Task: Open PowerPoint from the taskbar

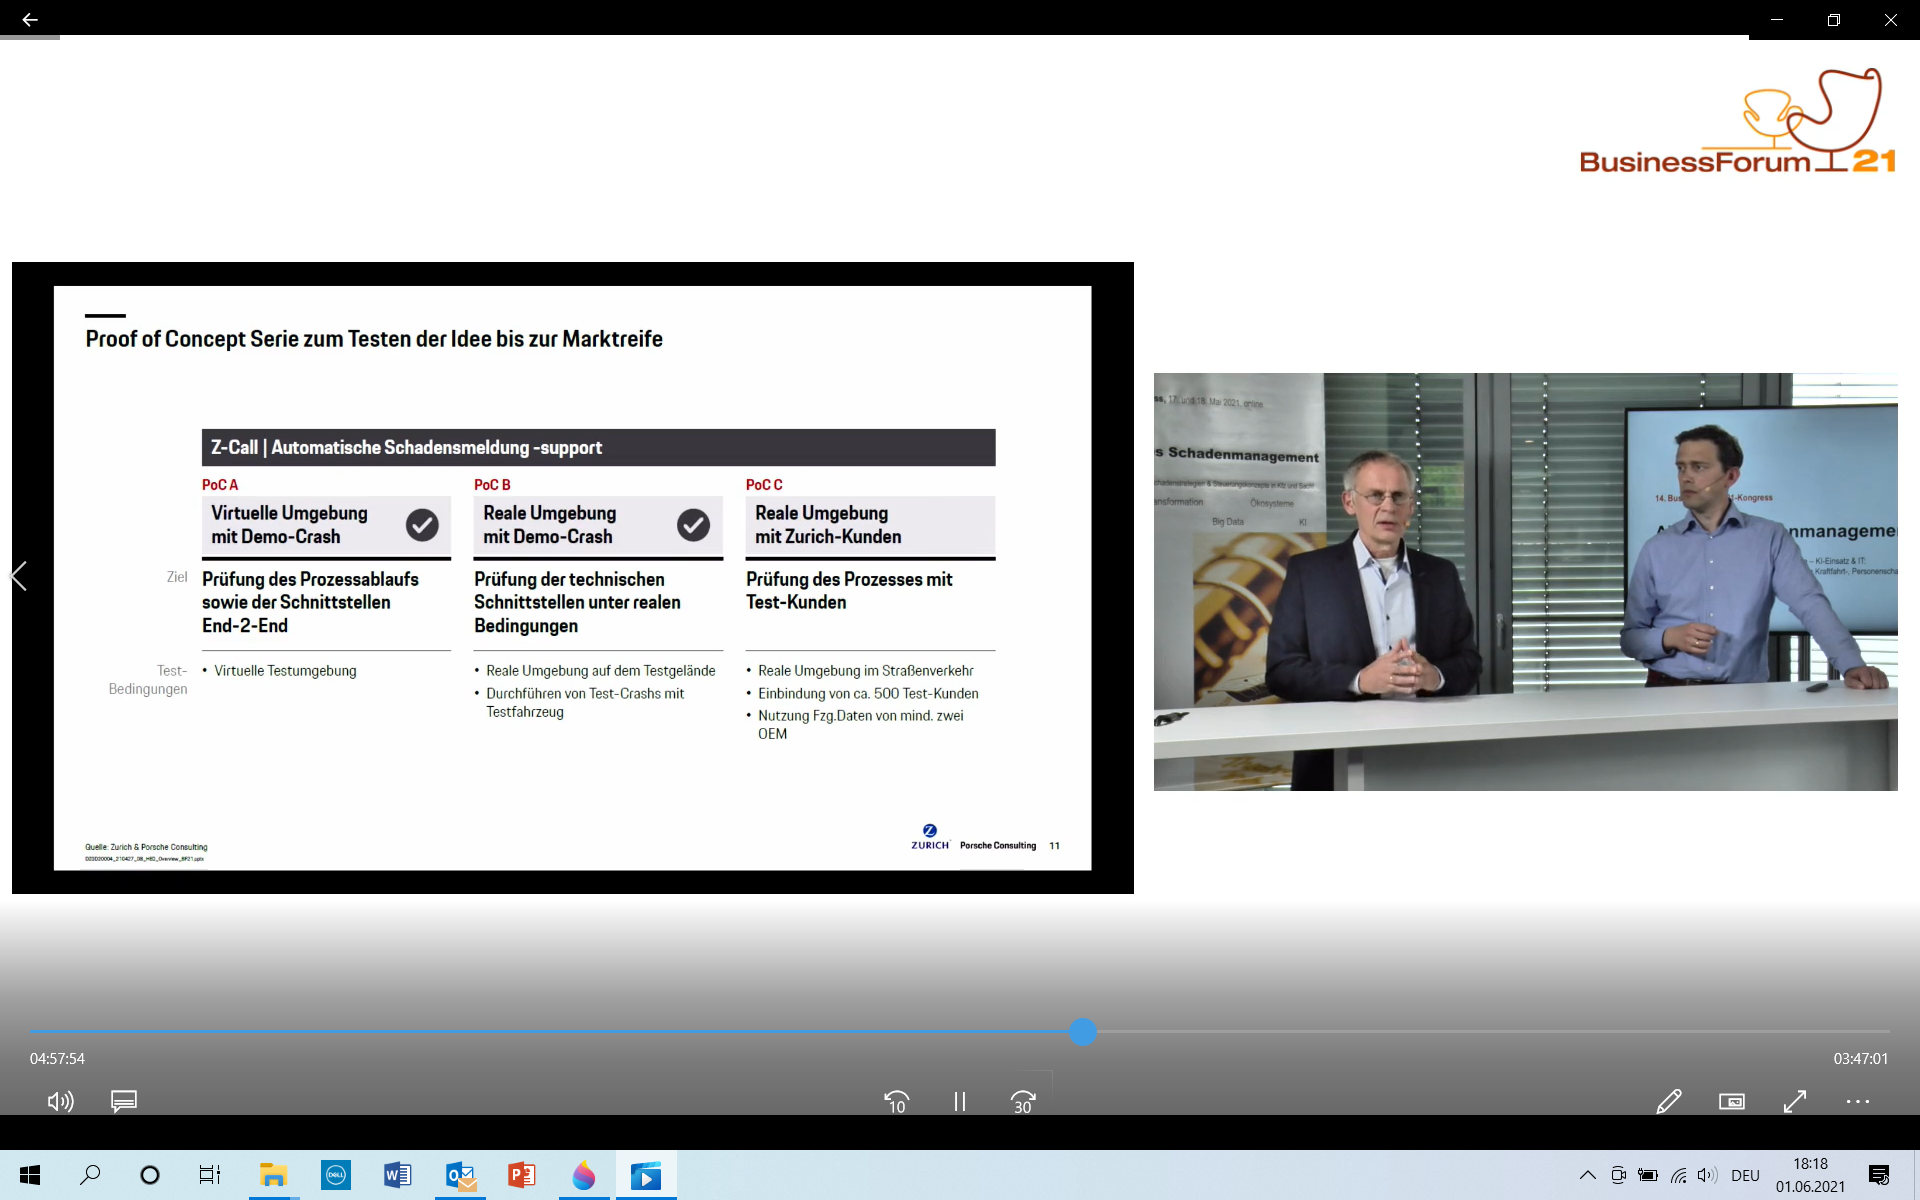Action: 522,1175
